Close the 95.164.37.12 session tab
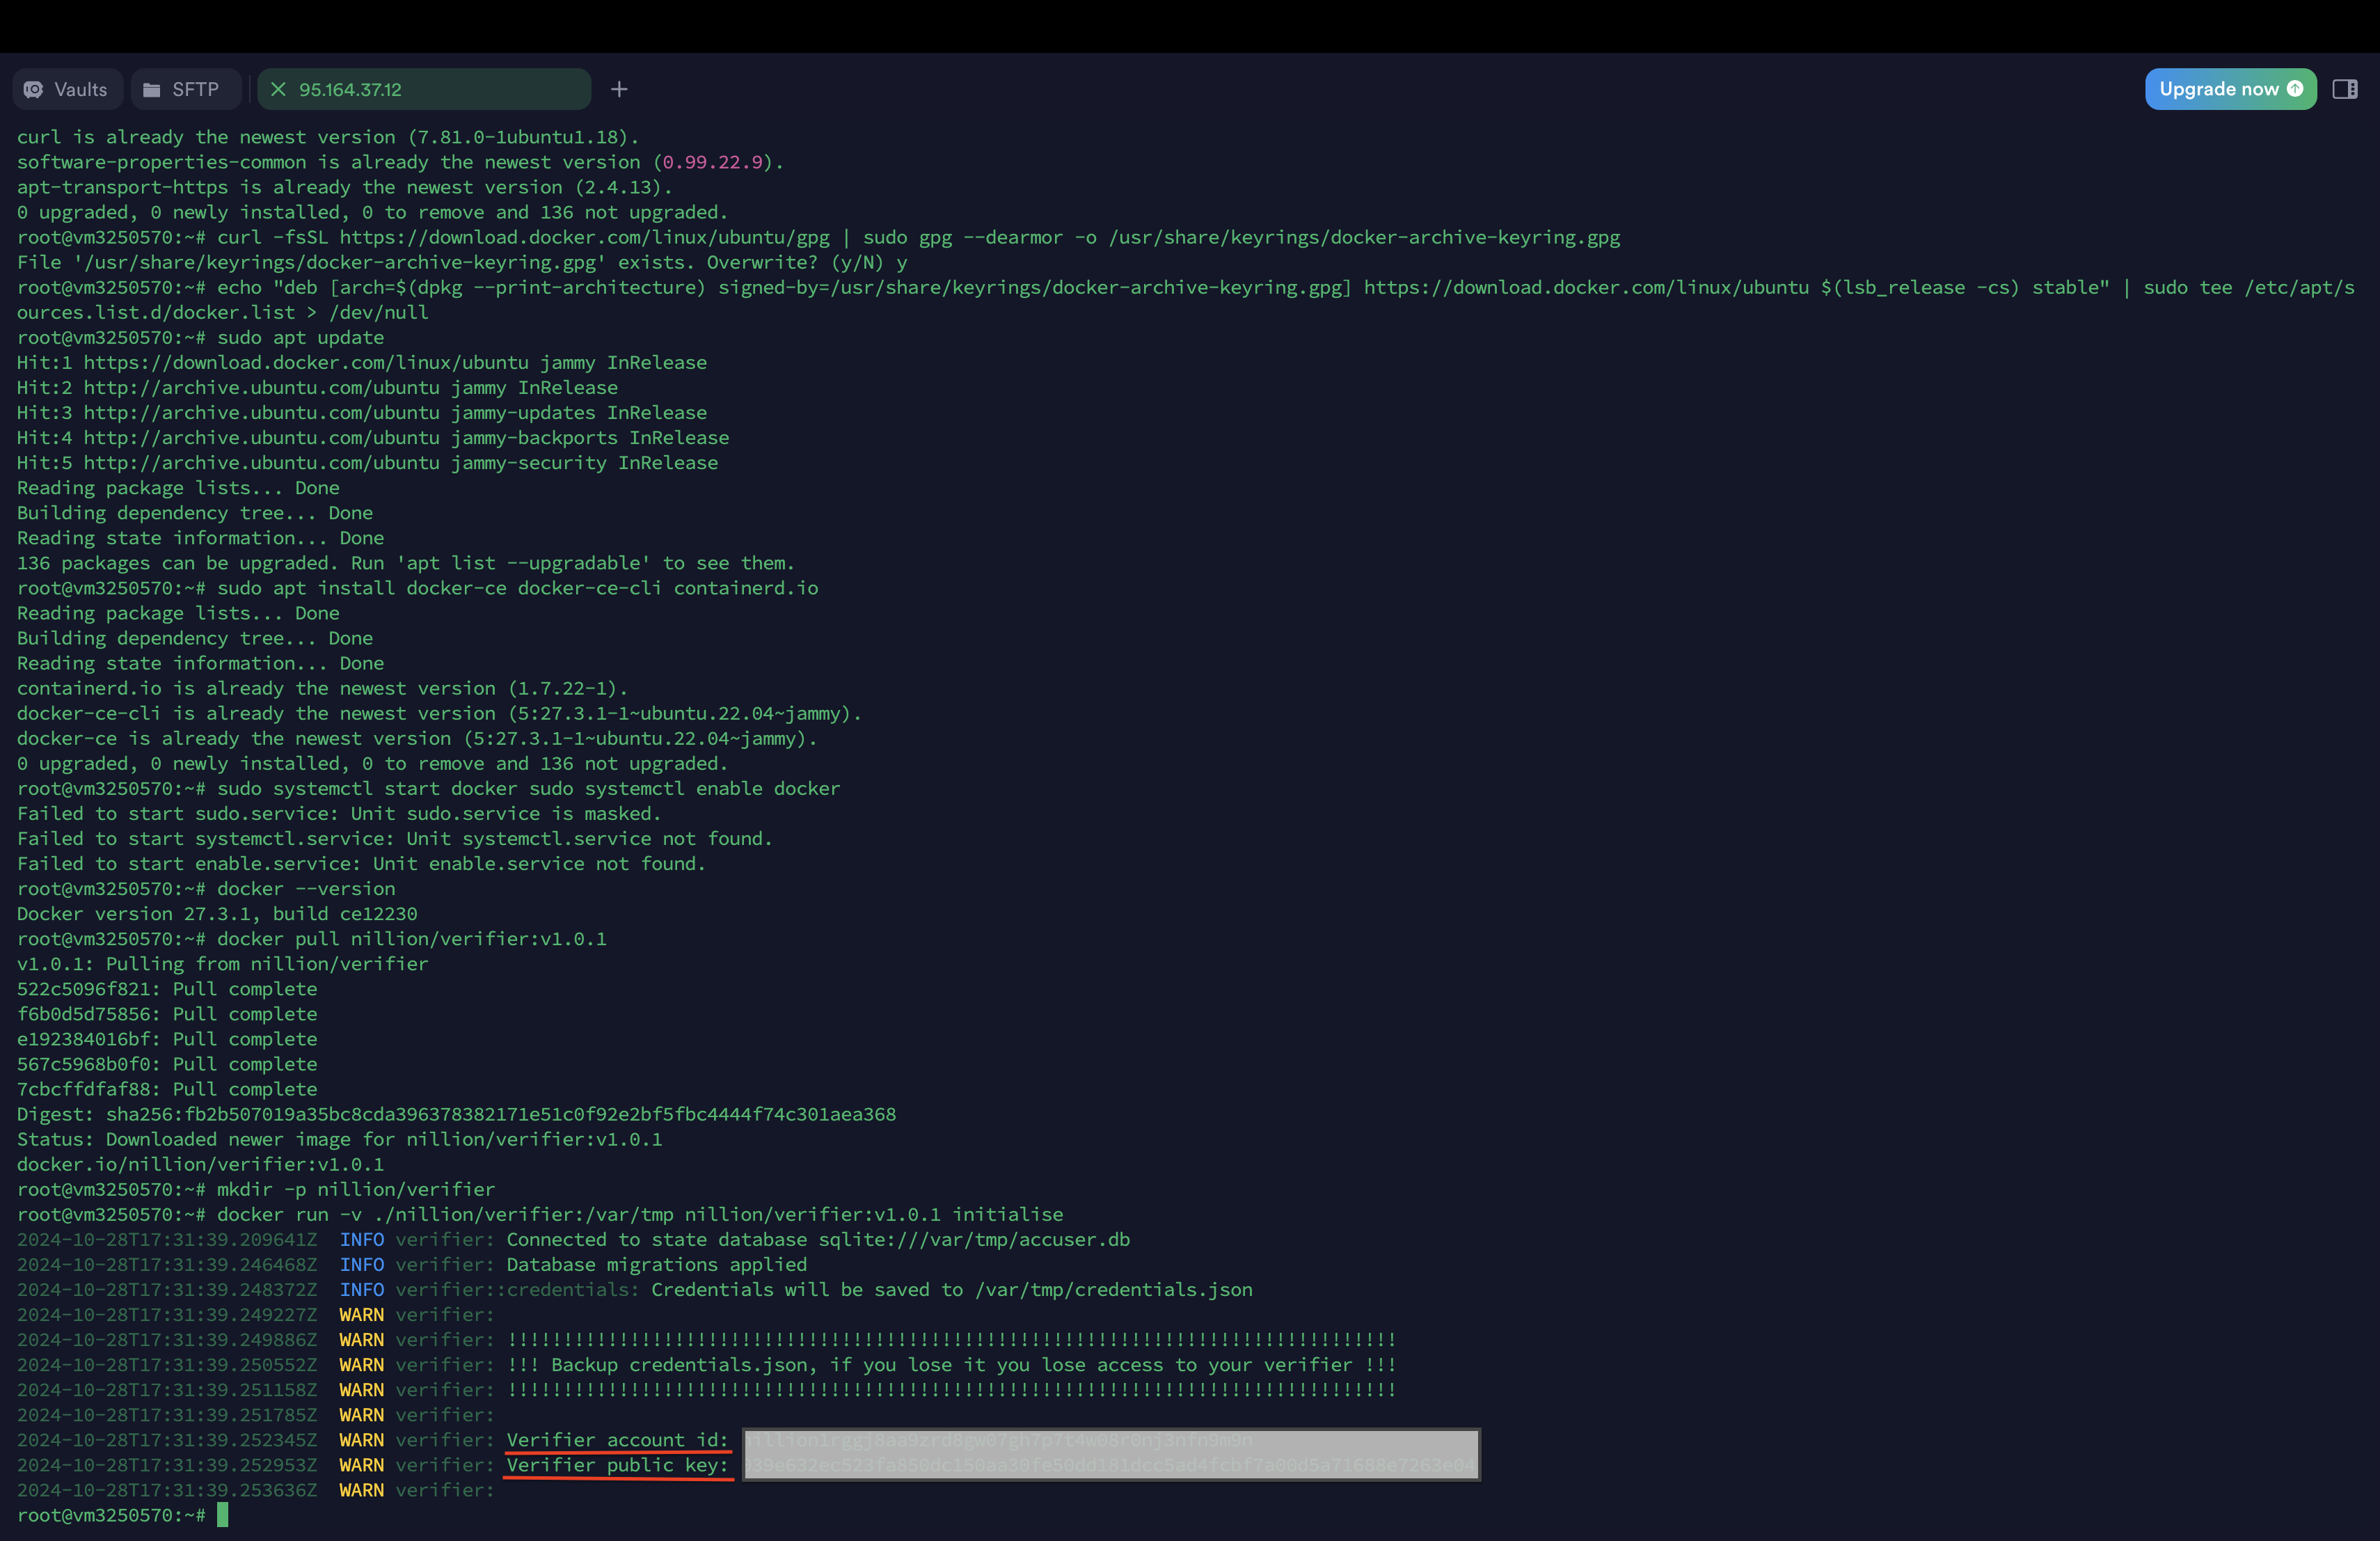The image size is (2380, 1541). [279, 89]
